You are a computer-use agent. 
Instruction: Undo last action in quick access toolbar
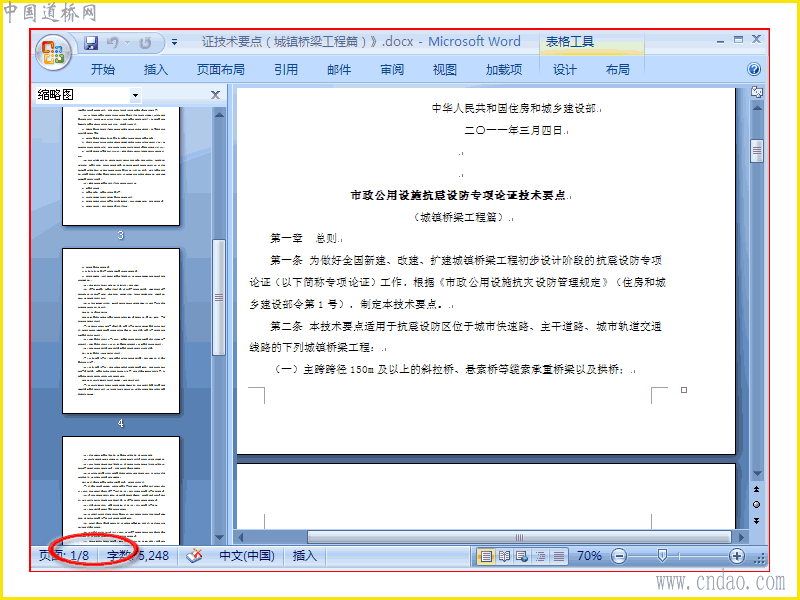tap(113, 43)
